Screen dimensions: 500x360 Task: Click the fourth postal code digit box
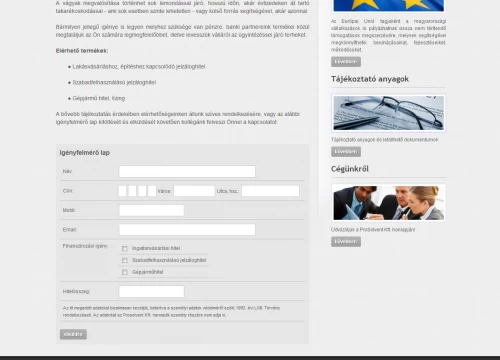coord(152,191)
